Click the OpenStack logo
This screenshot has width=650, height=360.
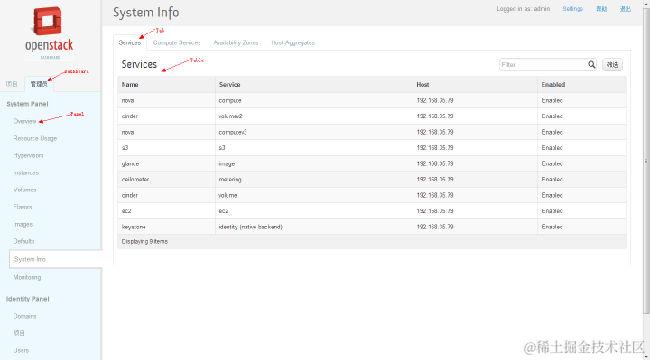click(49, 34)
